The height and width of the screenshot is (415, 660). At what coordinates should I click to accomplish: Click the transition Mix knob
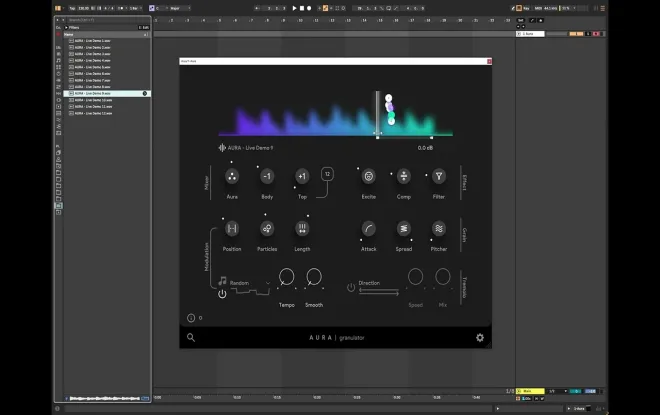443,277
